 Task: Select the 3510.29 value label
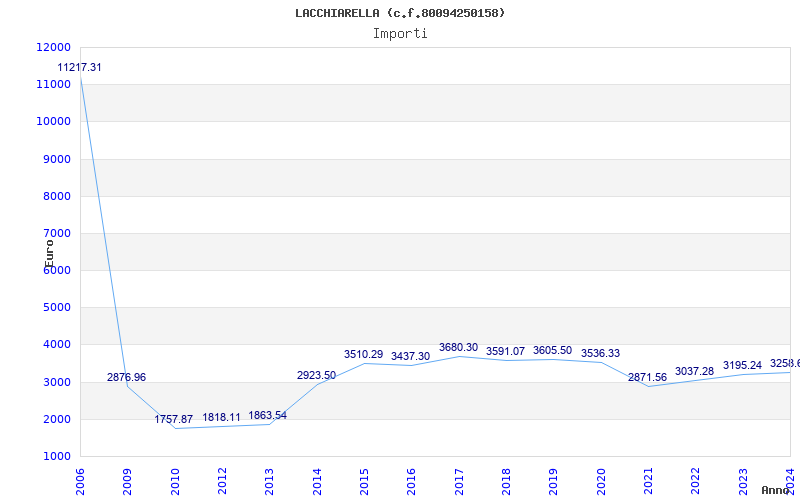[363, 354]
